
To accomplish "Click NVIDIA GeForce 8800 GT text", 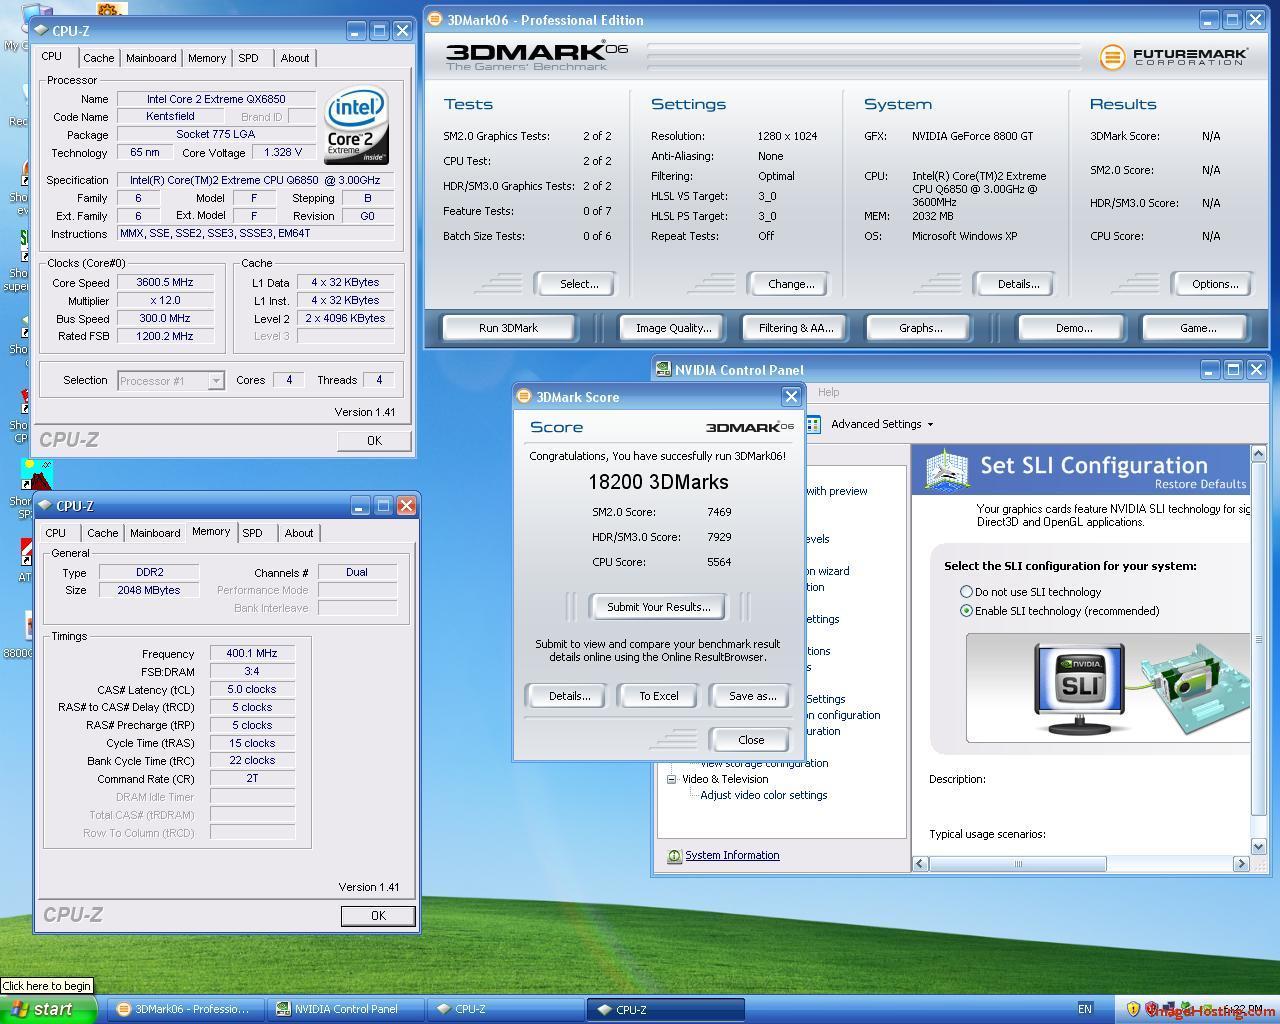I will click(x=971, y=136).
